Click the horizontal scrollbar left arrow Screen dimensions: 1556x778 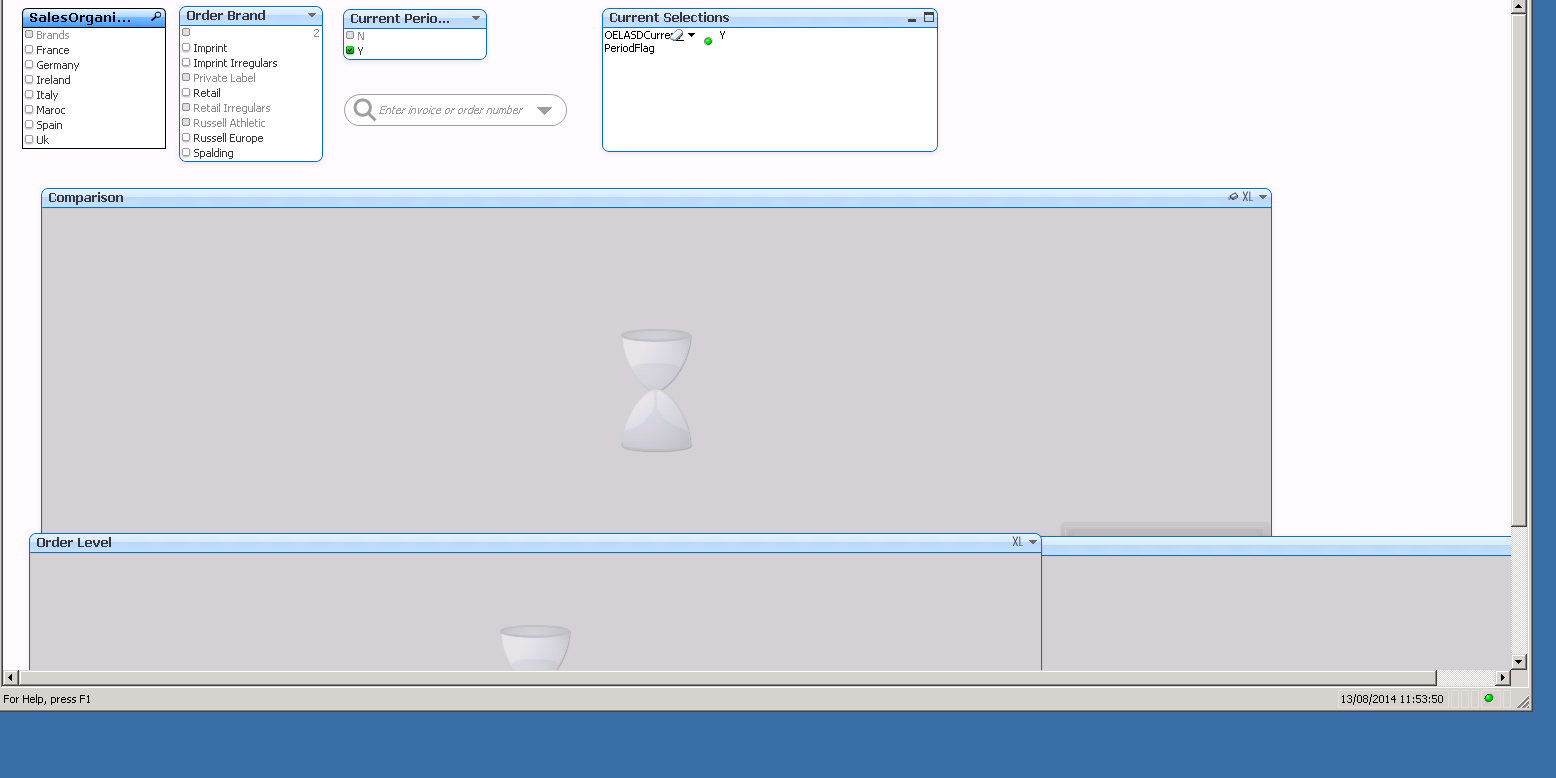(x=10, y=677)
